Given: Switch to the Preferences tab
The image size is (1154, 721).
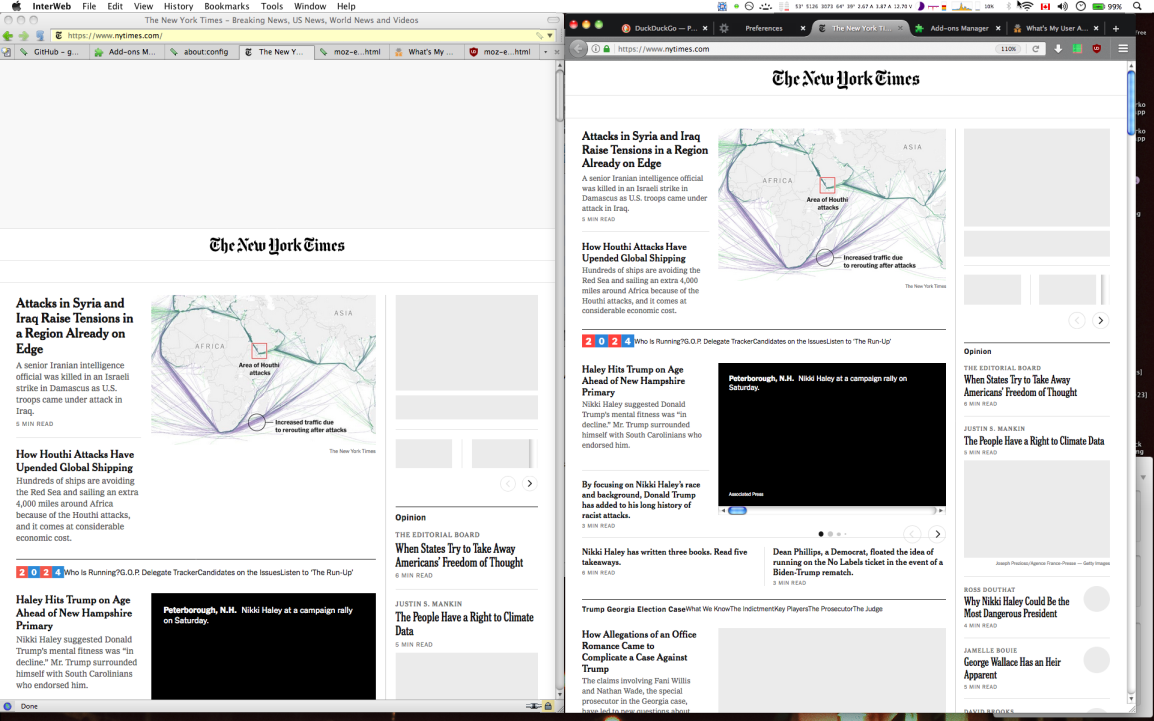Looking at the screenshot, I should coord(762,28).
